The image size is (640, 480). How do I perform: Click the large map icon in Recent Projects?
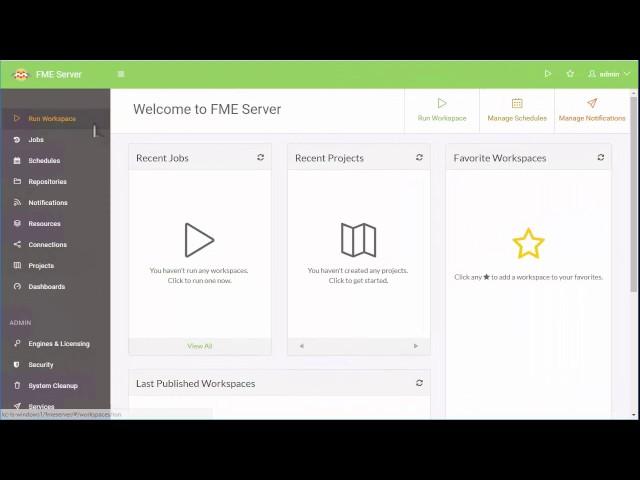[x=358, y=240]
